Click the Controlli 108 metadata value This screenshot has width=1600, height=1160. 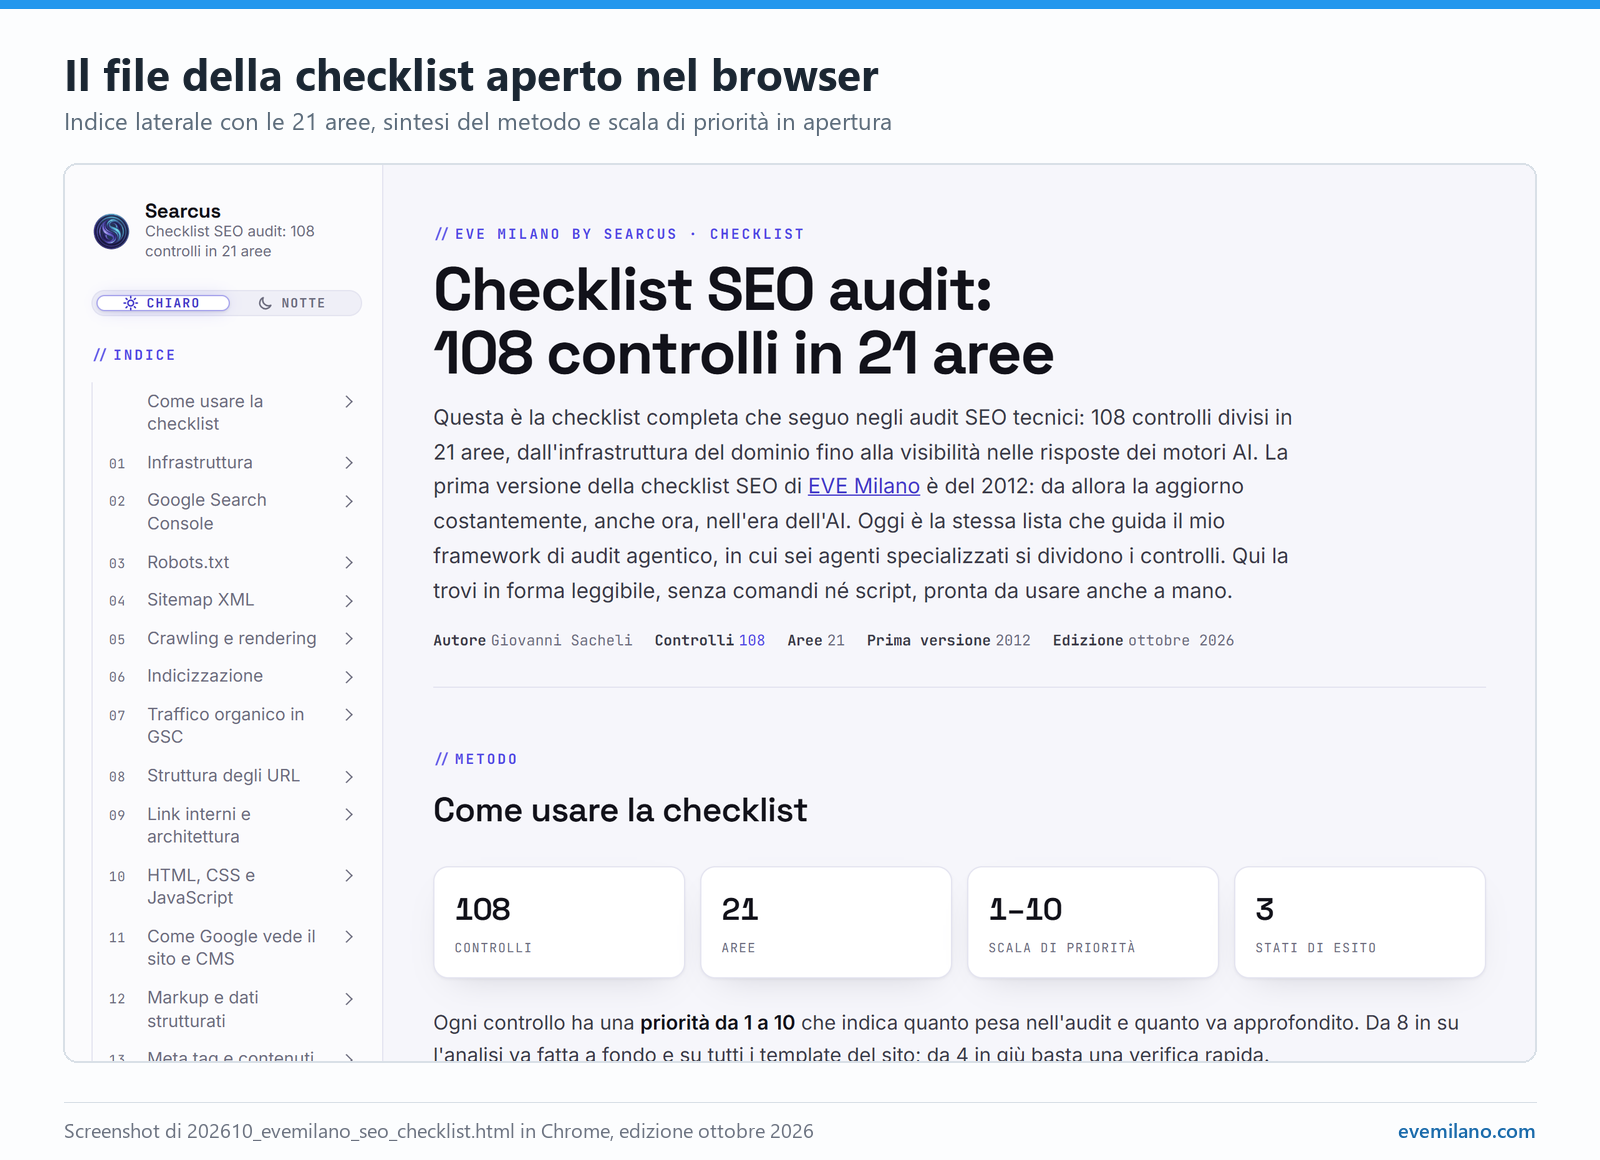tap(752, 640)
